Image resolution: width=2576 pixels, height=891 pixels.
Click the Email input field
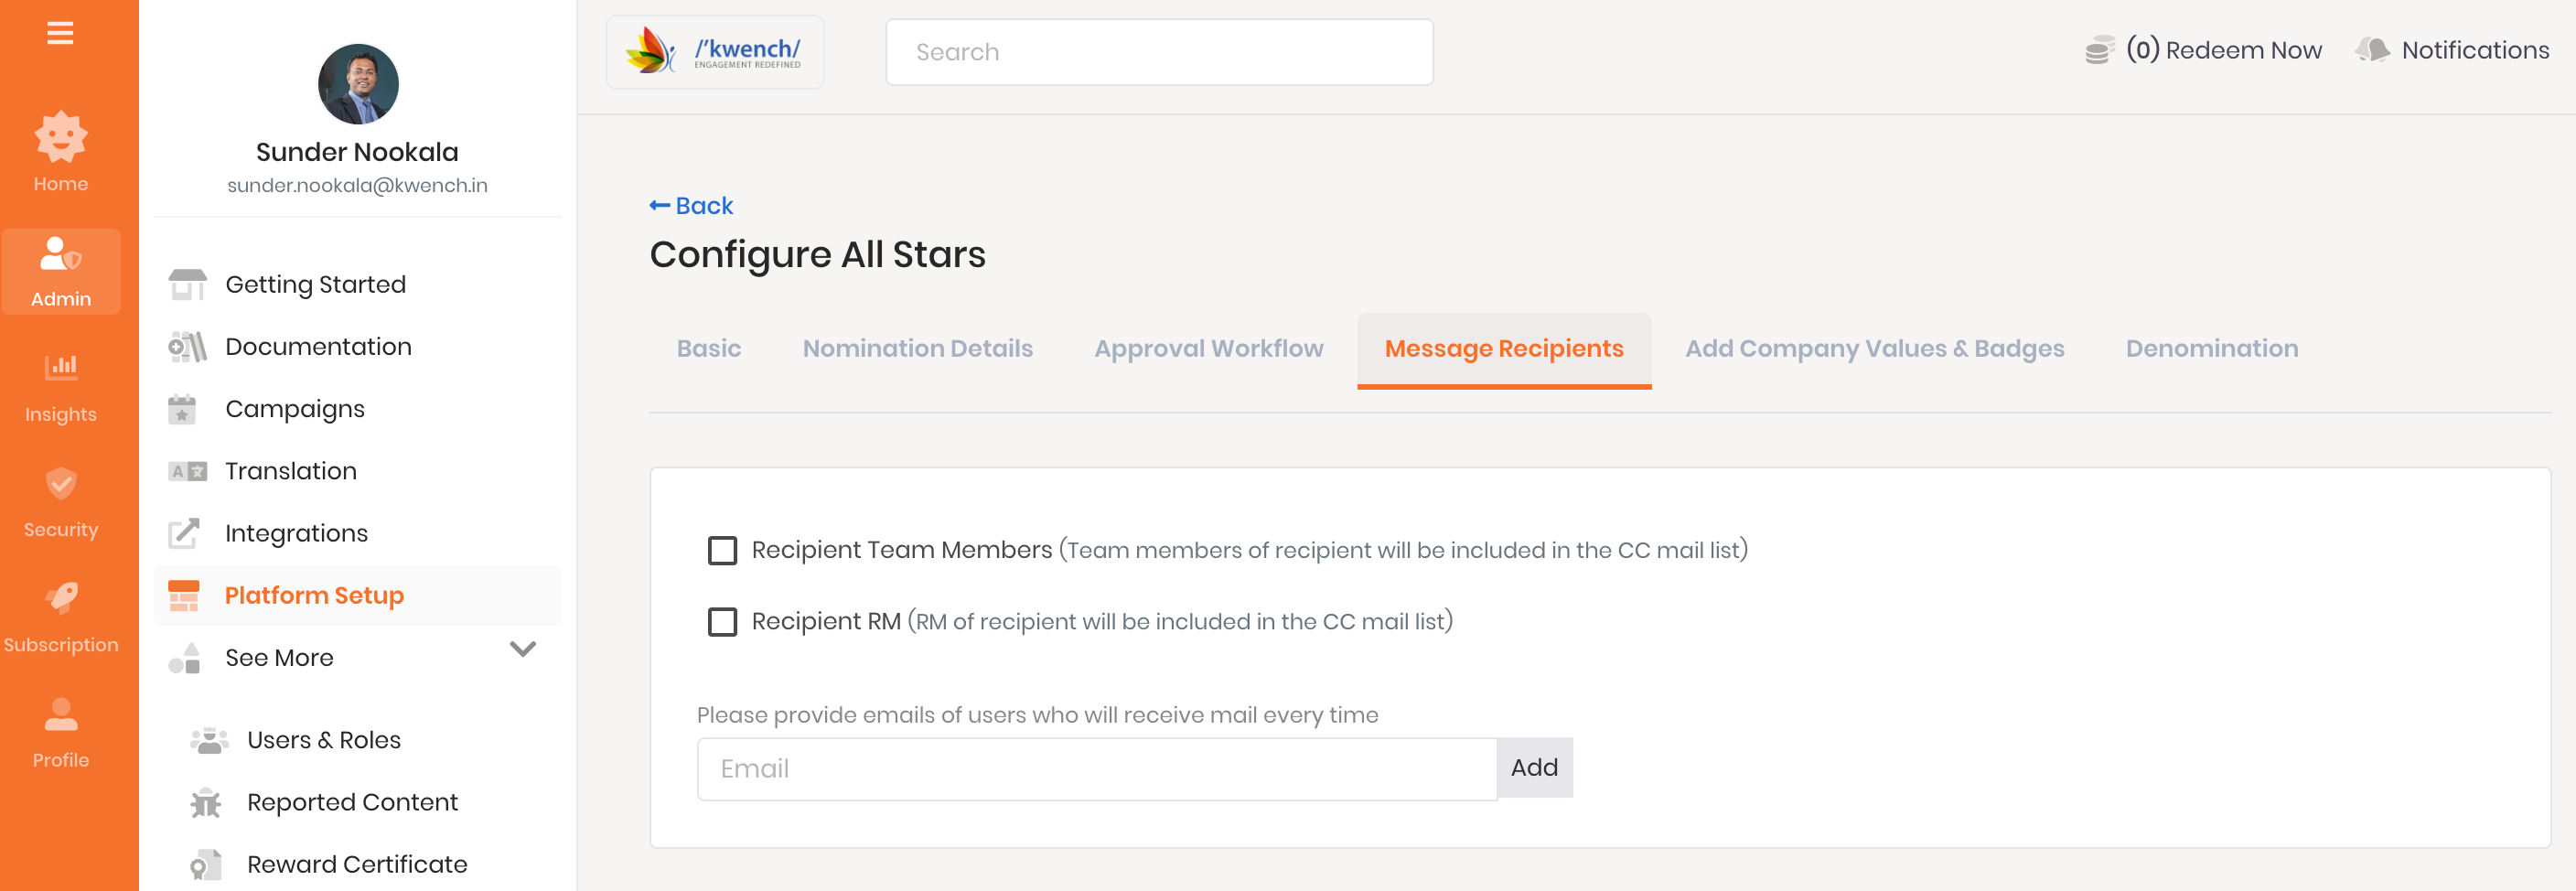pos(1096,769)
